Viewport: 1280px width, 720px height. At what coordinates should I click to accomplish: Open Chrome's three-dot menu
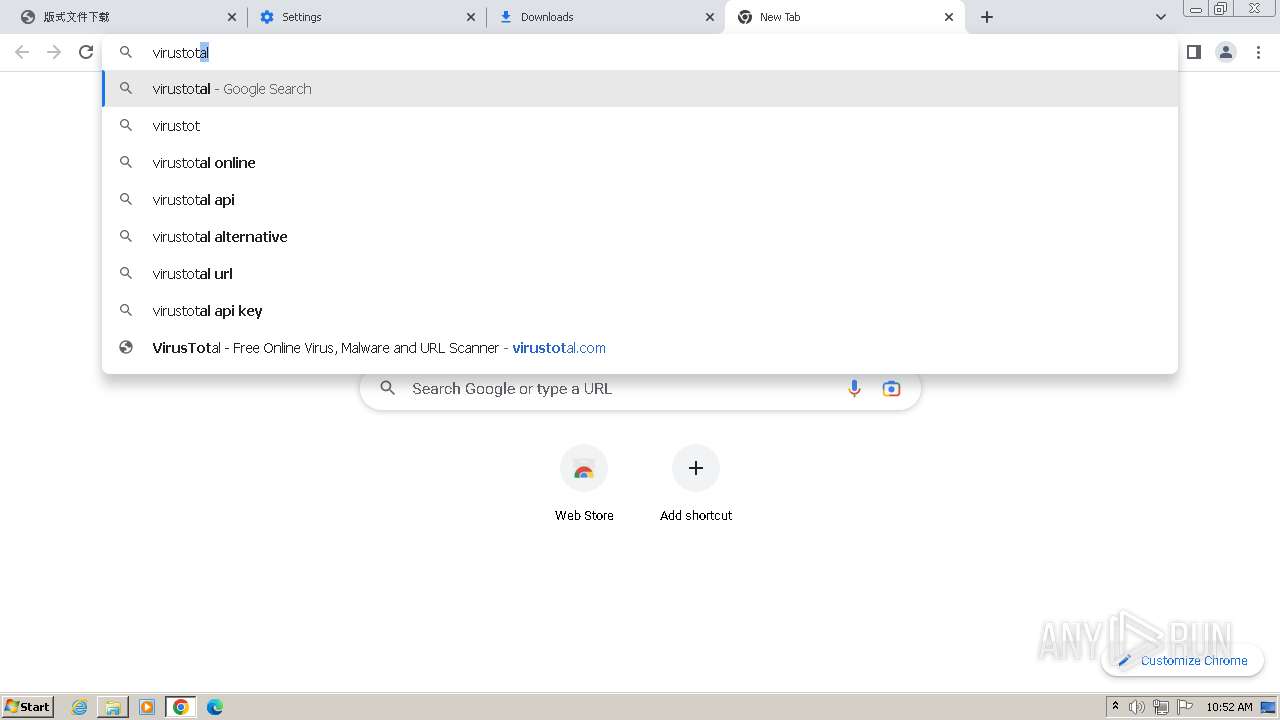click(x=1259, y=52)
